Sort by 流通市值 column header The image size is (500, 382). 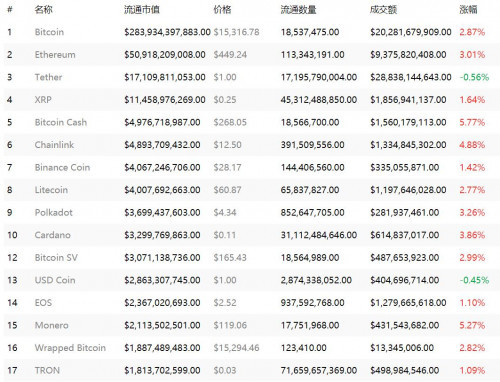(142, 10)
